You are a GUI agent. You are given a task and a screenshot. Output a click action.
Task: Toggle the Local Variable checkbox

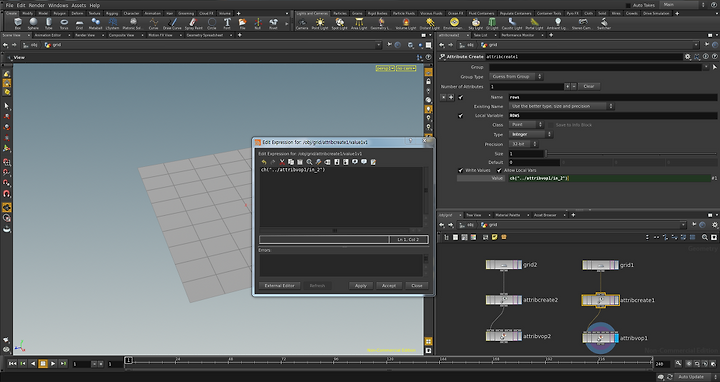tap(461, 116)
